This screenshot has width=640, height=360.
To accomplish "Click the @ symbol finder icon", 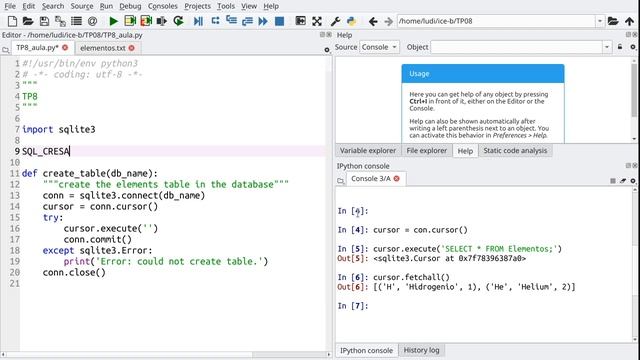I will point(93,21).
